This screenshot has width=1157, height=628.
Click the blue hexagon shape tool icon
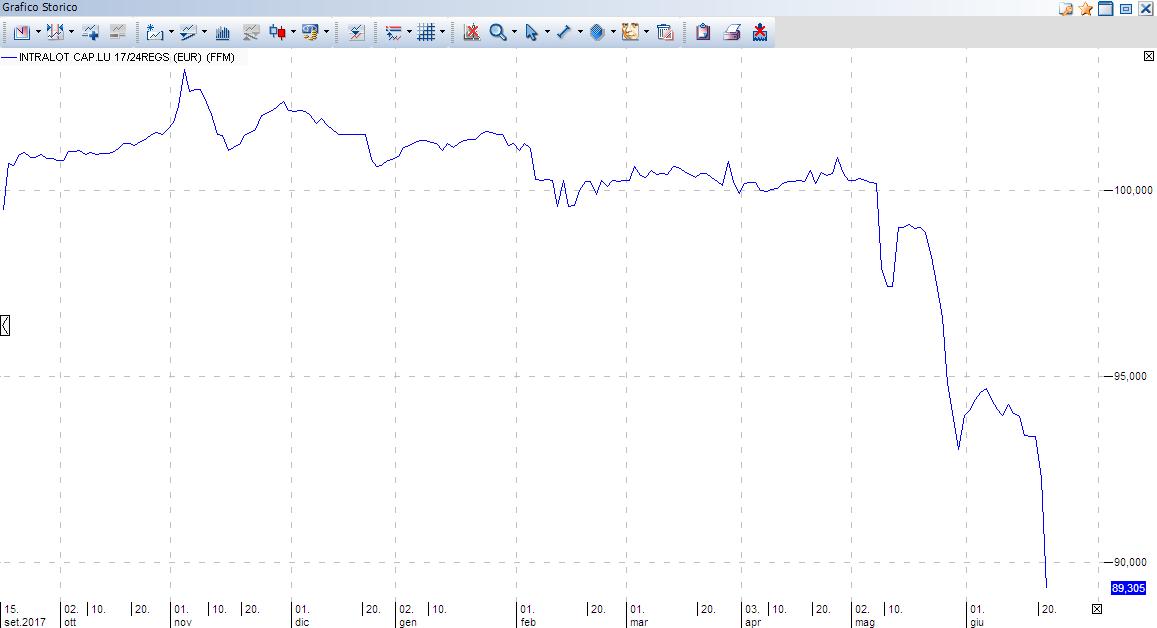pos(597,32)
